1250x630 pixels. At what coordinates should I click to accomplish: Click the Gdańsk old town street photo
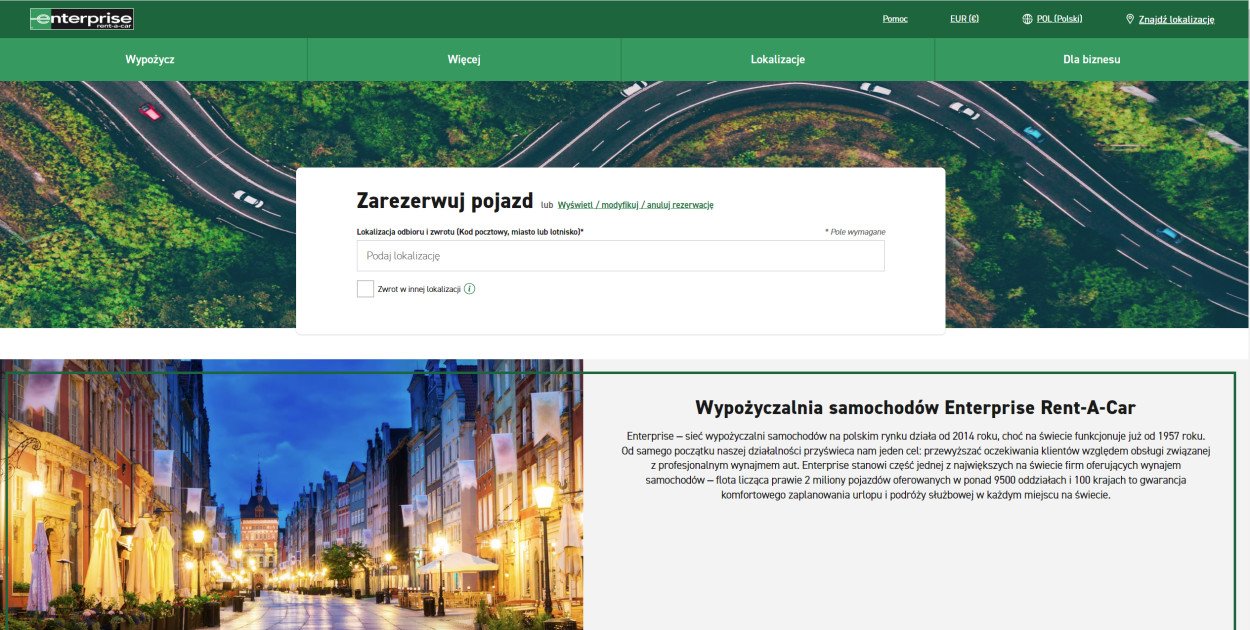[x=292, y=495]
